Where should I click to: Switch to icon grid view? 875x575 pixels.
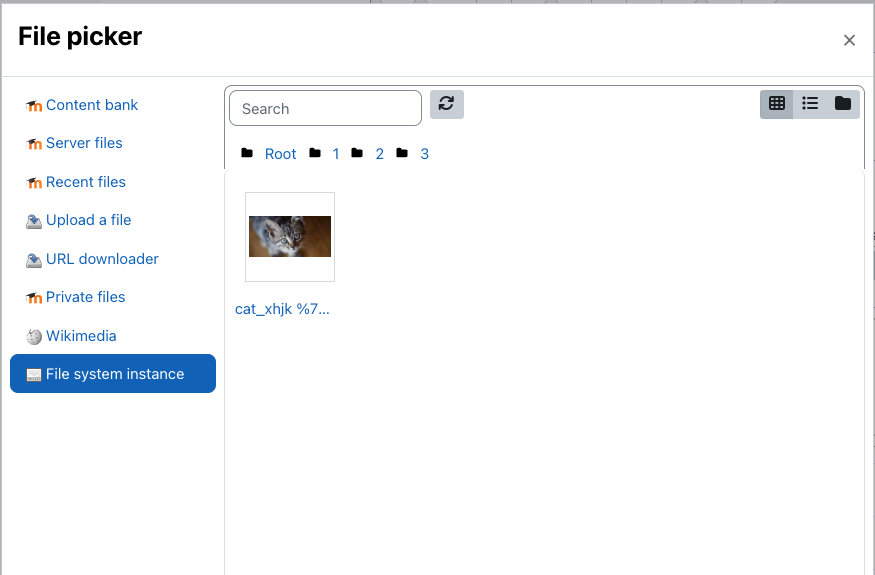click(777, 104)
